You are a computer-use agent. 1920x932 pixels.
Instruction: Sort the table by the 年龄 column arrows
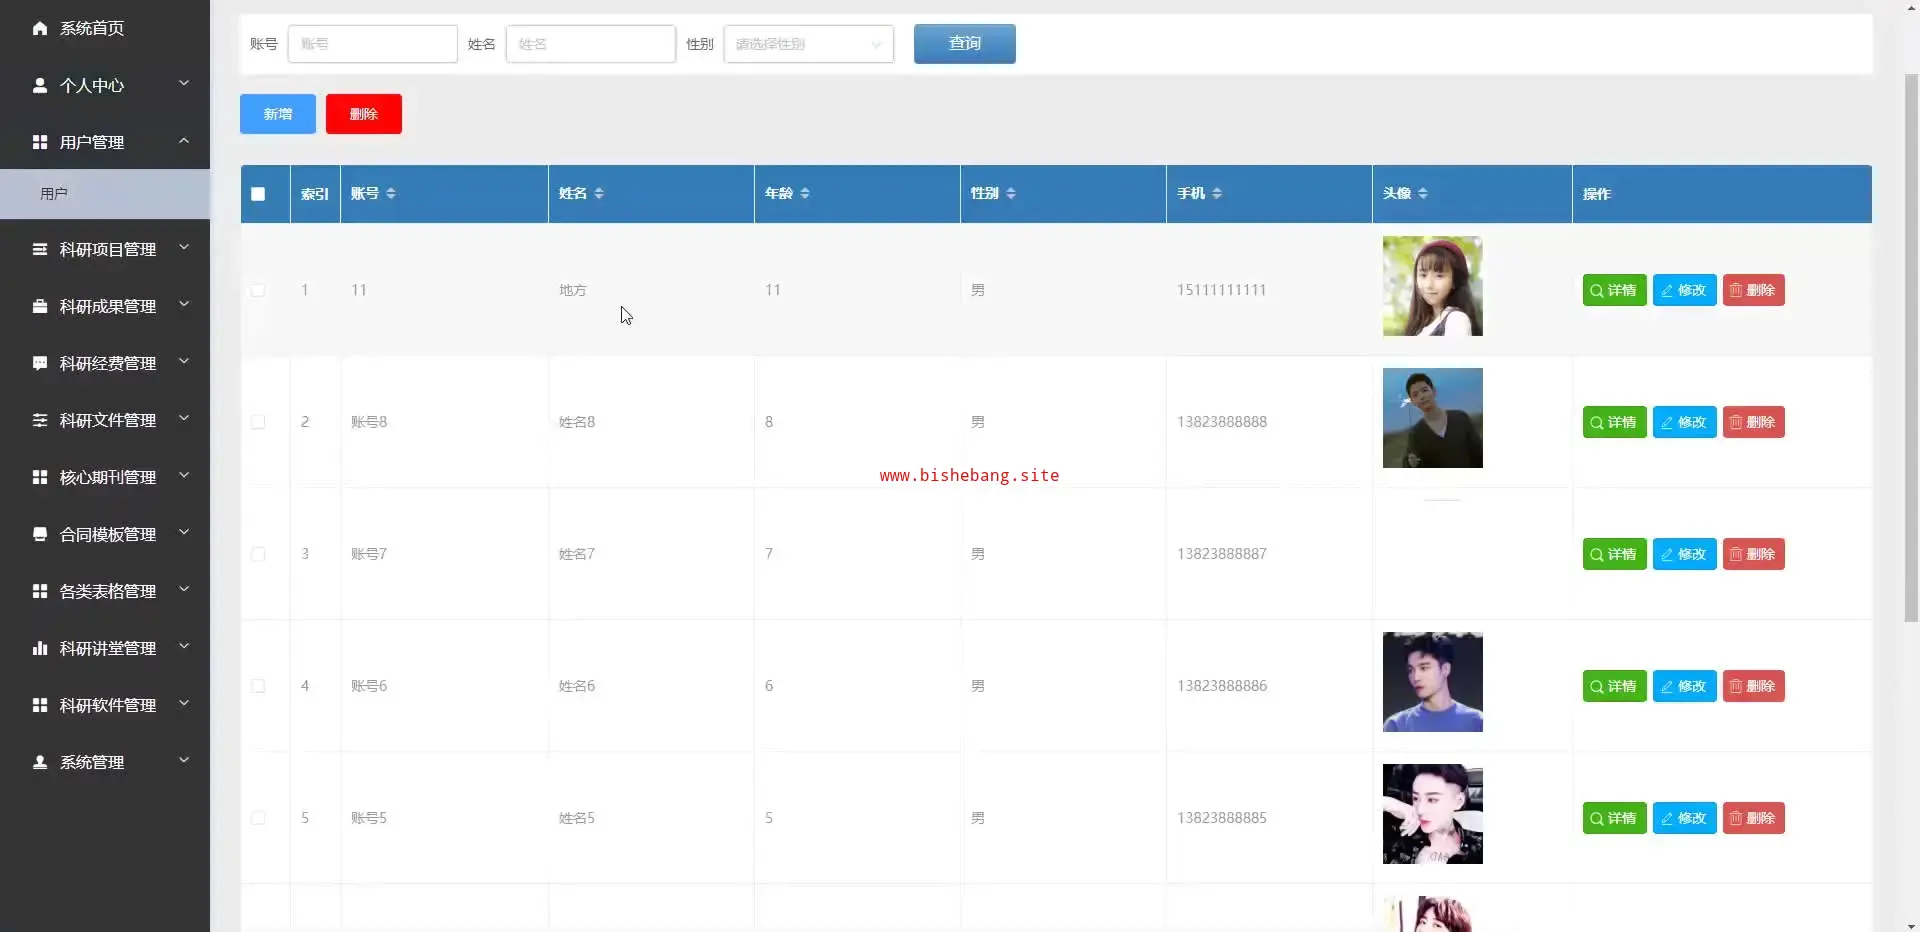(x=805, y=193)
